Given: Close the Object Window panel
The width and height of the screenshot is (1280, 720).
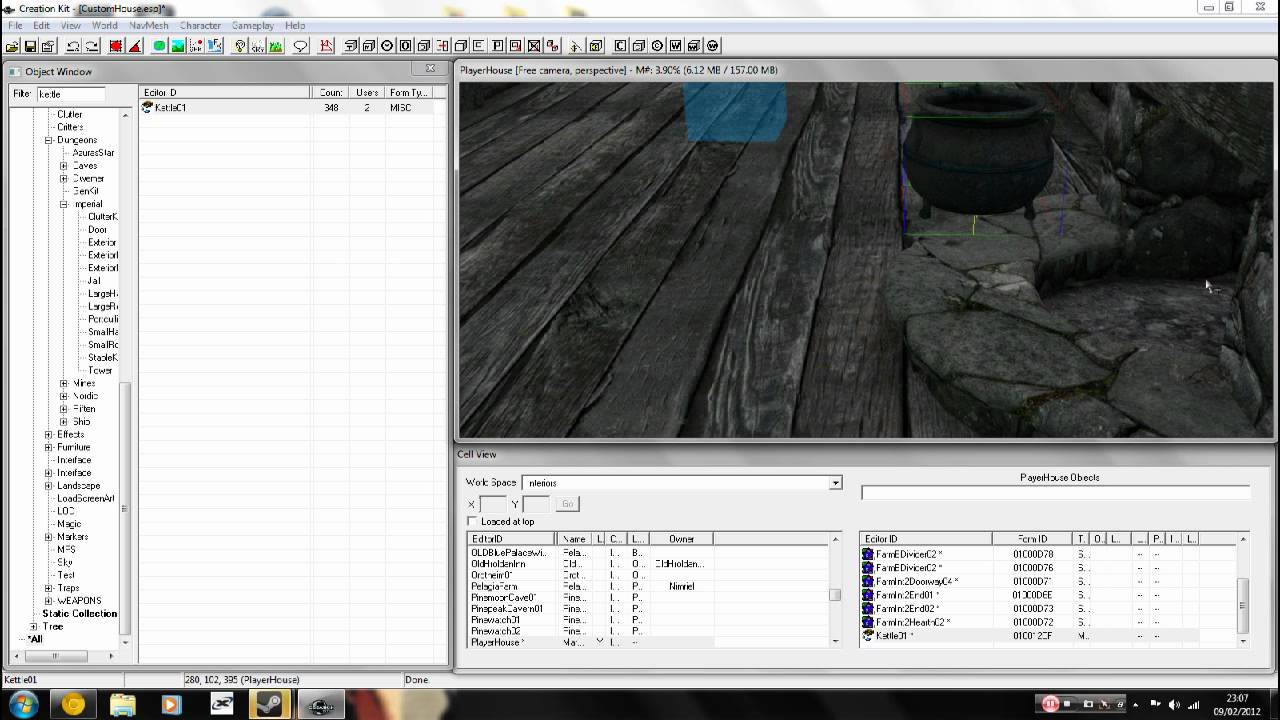Looking at the screenshot, I should [431, 69].
